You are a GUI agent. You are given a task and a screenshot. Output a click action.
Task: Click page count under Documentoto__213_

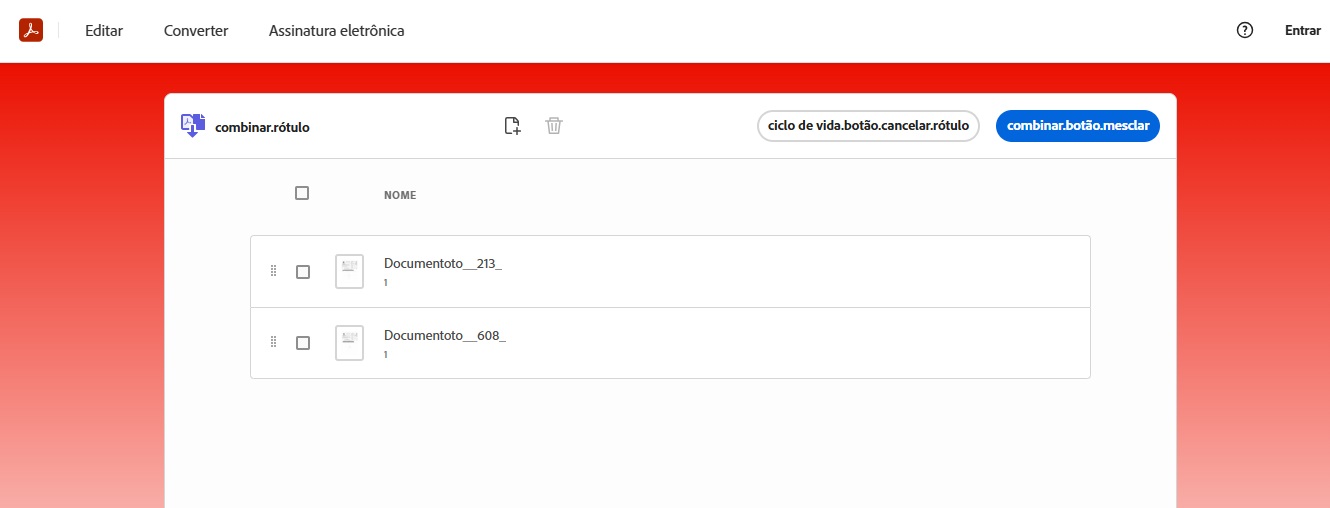click(x=386, y=283)
